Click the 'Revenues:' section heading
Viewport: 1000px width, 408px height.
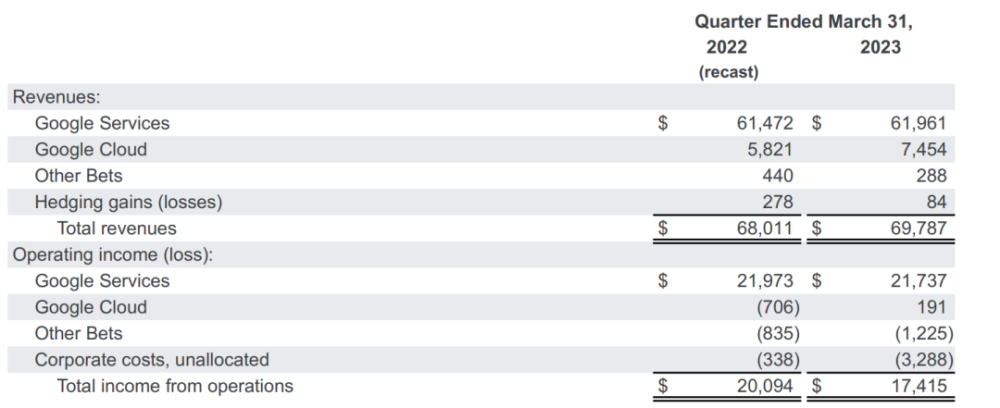pos(58,97)
